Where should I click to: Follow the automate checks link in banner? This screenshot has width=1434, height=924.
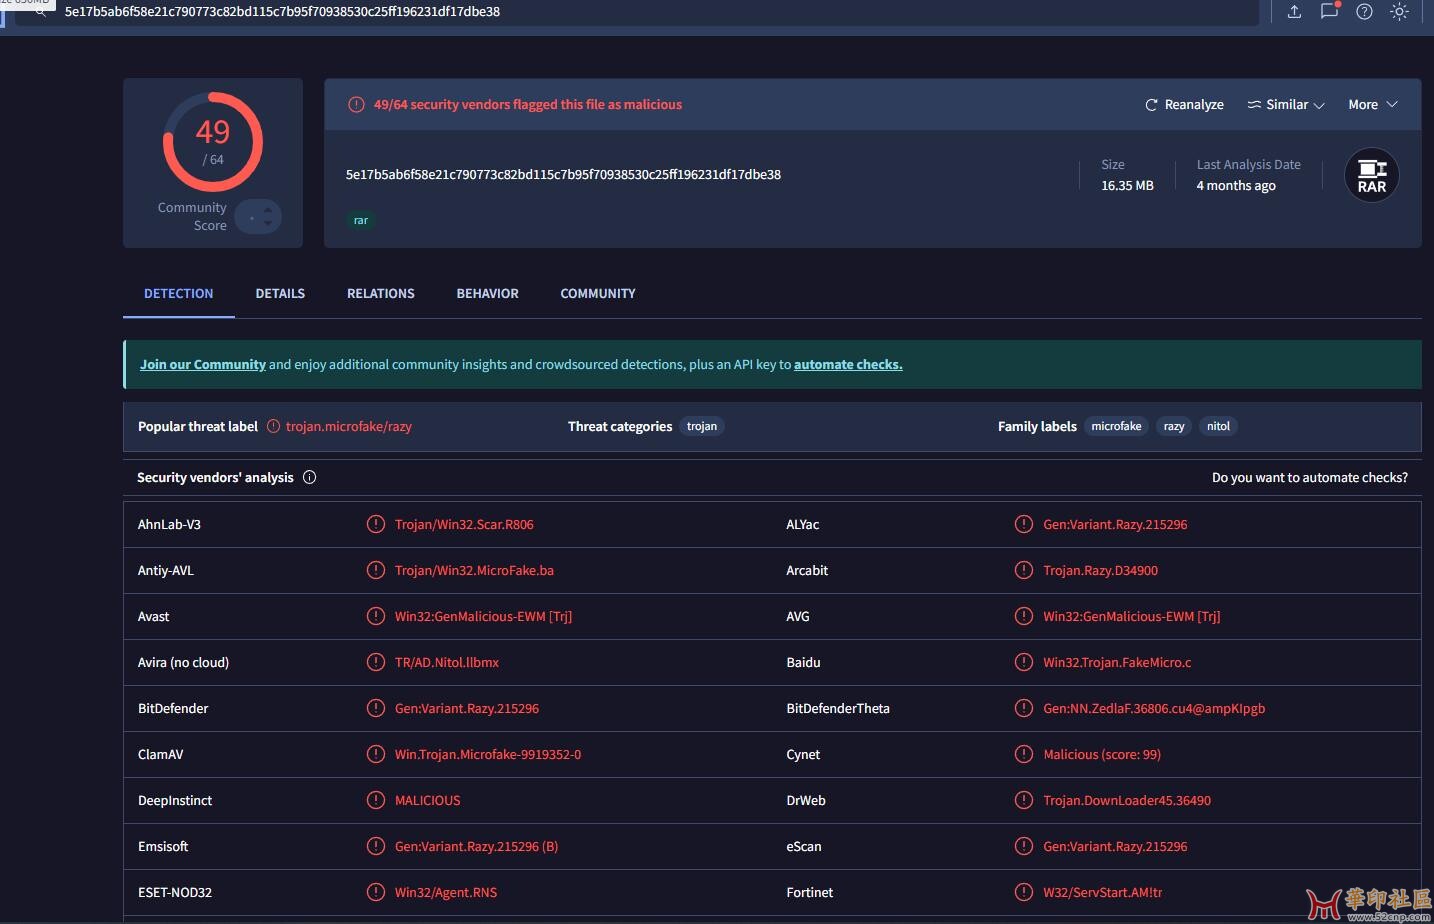(848, 365)
